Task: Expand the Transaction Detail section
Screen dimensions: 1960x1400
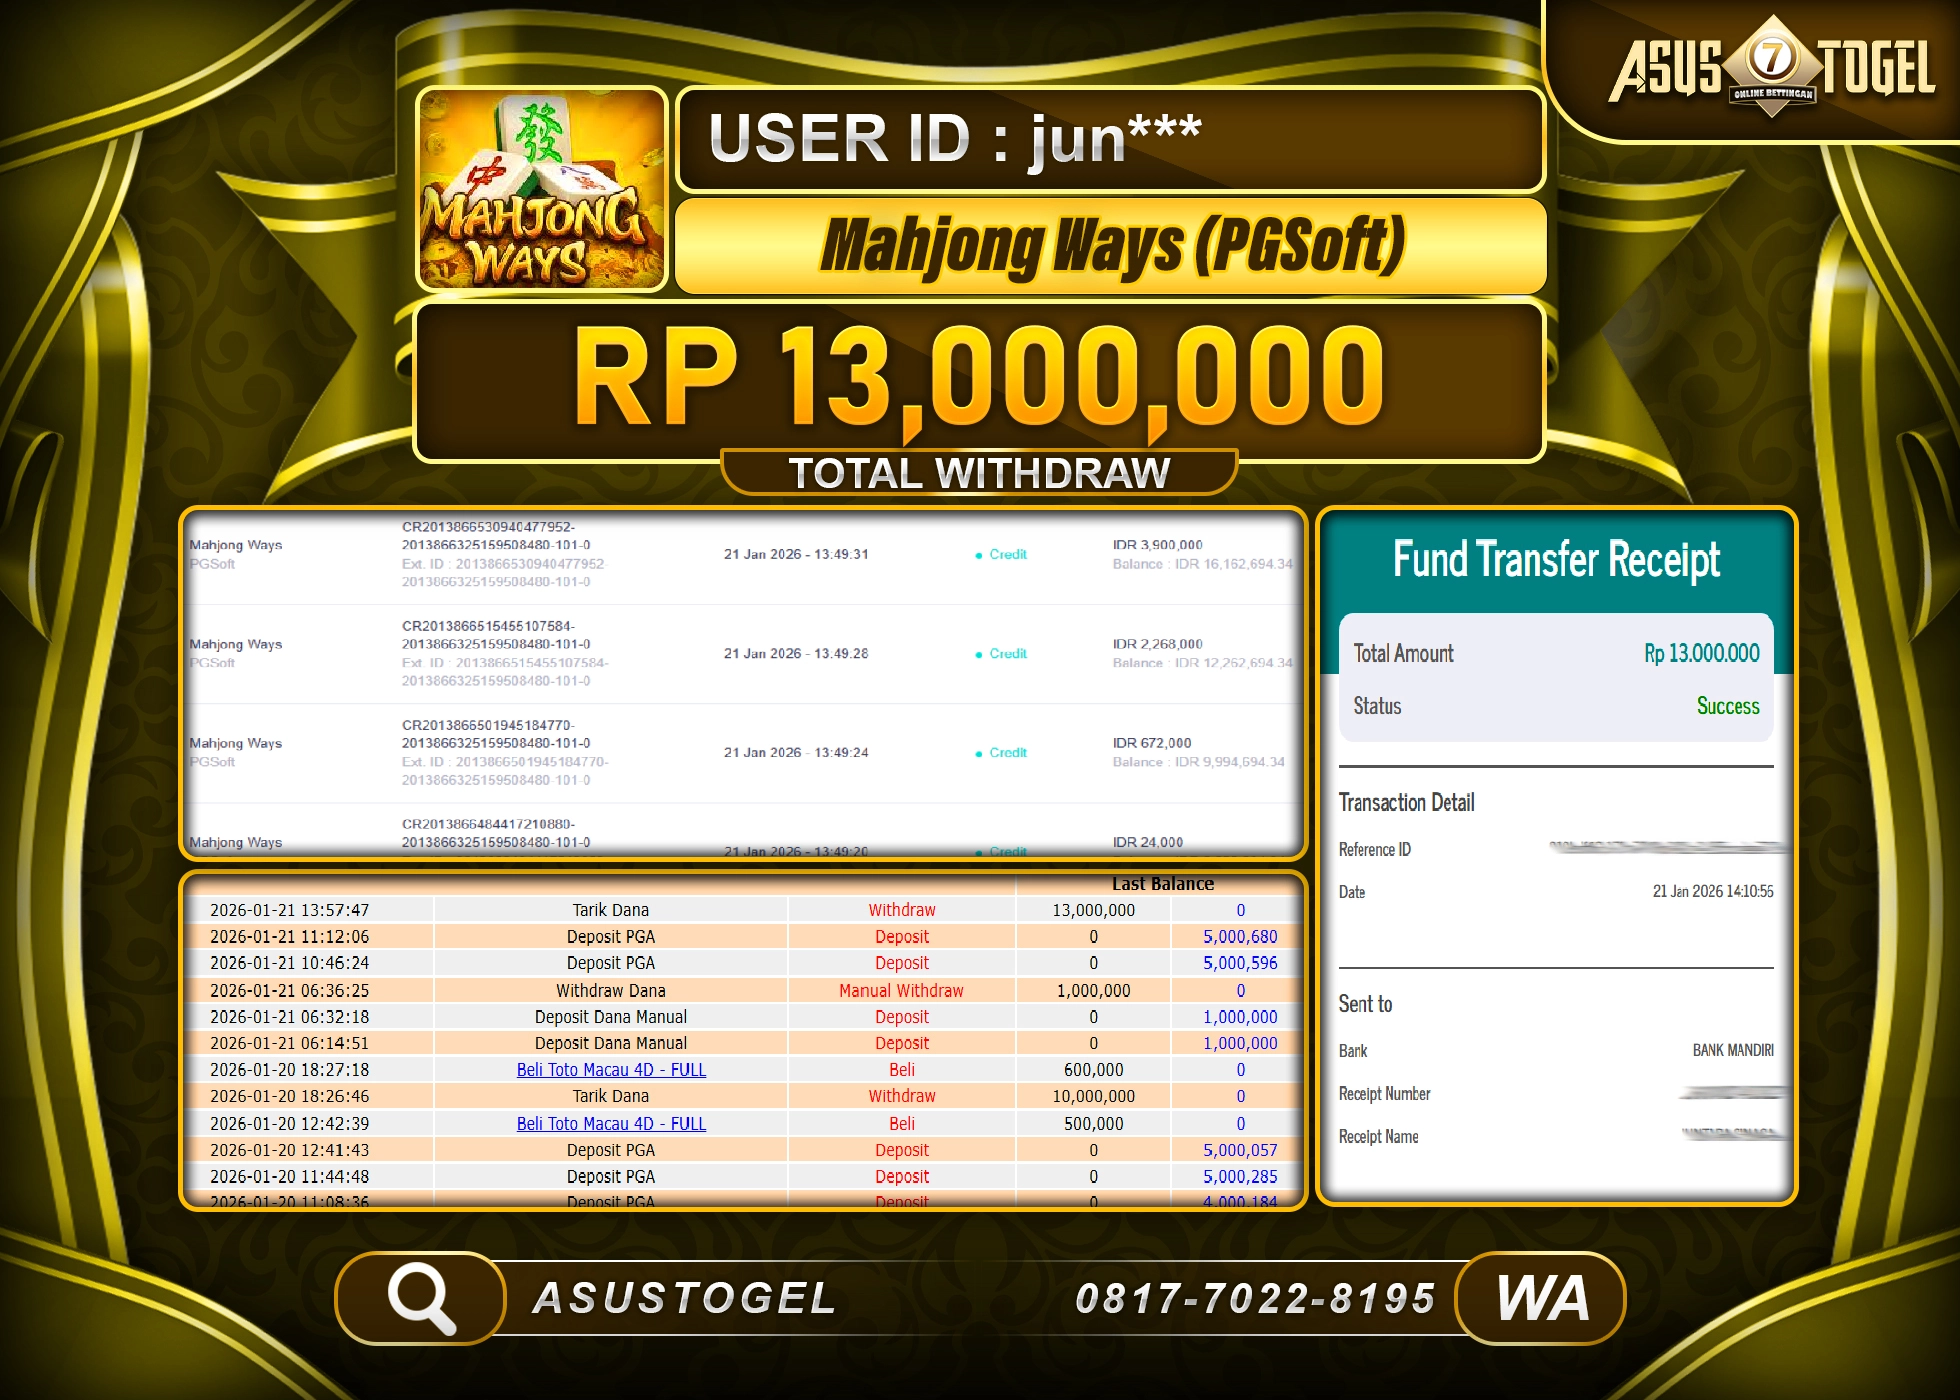Action: coord(1406,802)
